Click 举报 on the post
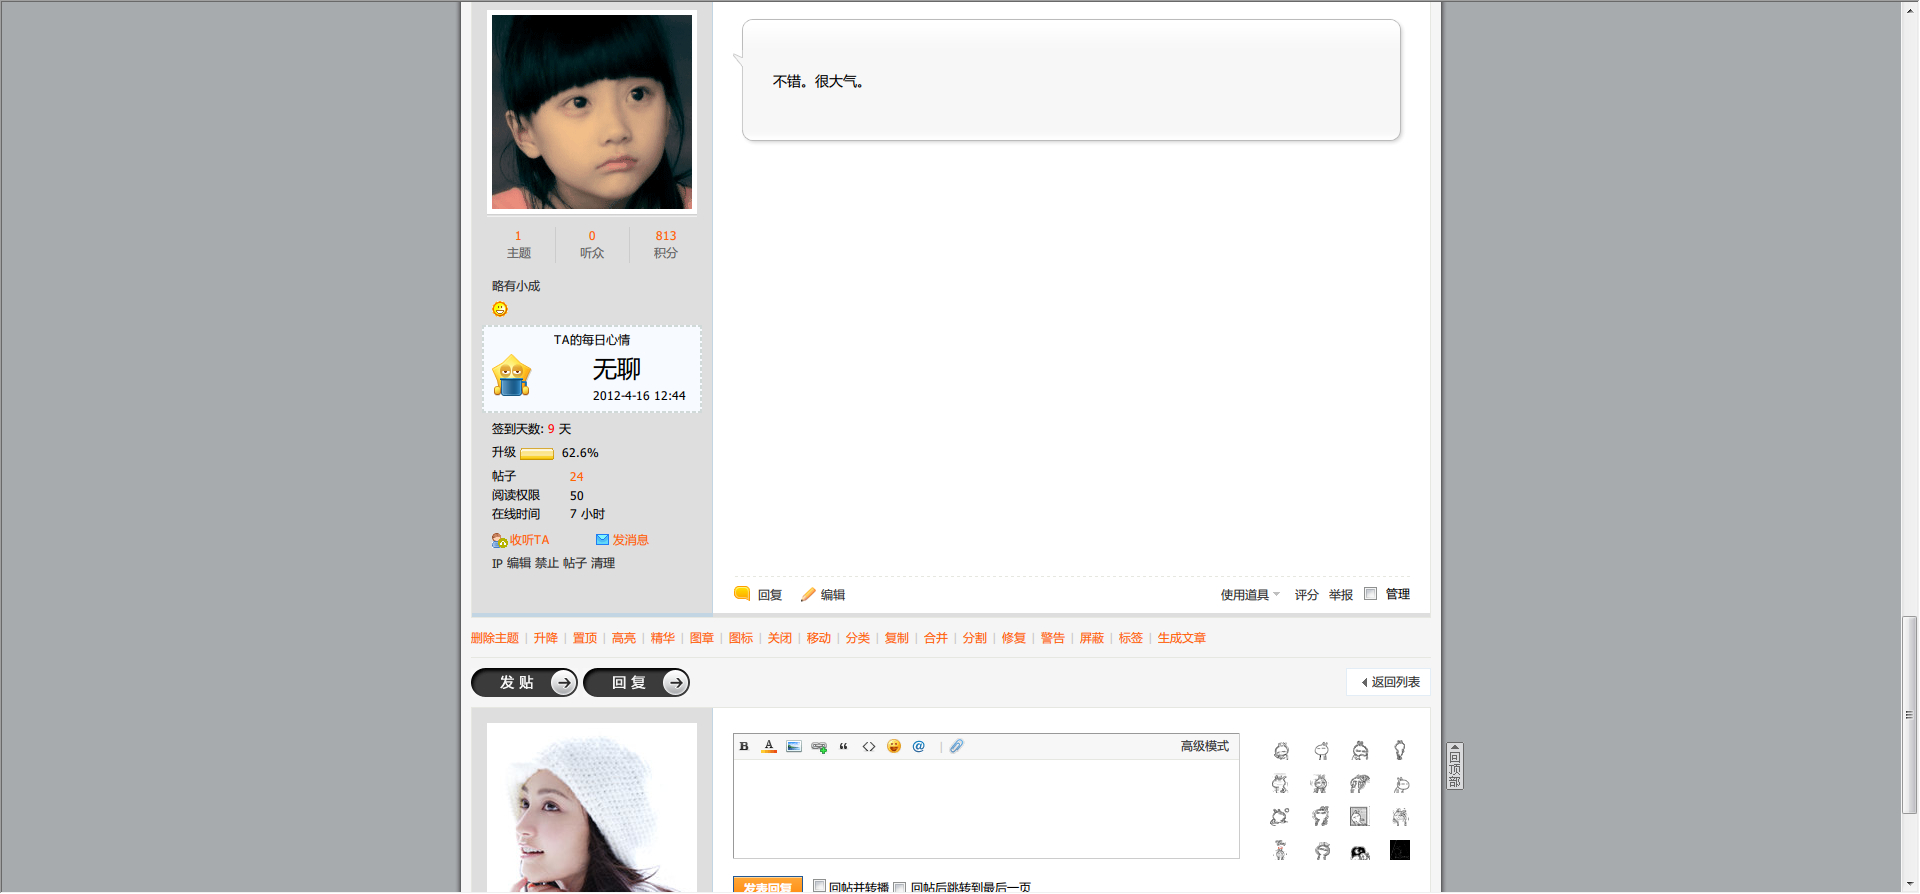The width and height of the screenshot is (1920, 894). tap(1341, 595)
